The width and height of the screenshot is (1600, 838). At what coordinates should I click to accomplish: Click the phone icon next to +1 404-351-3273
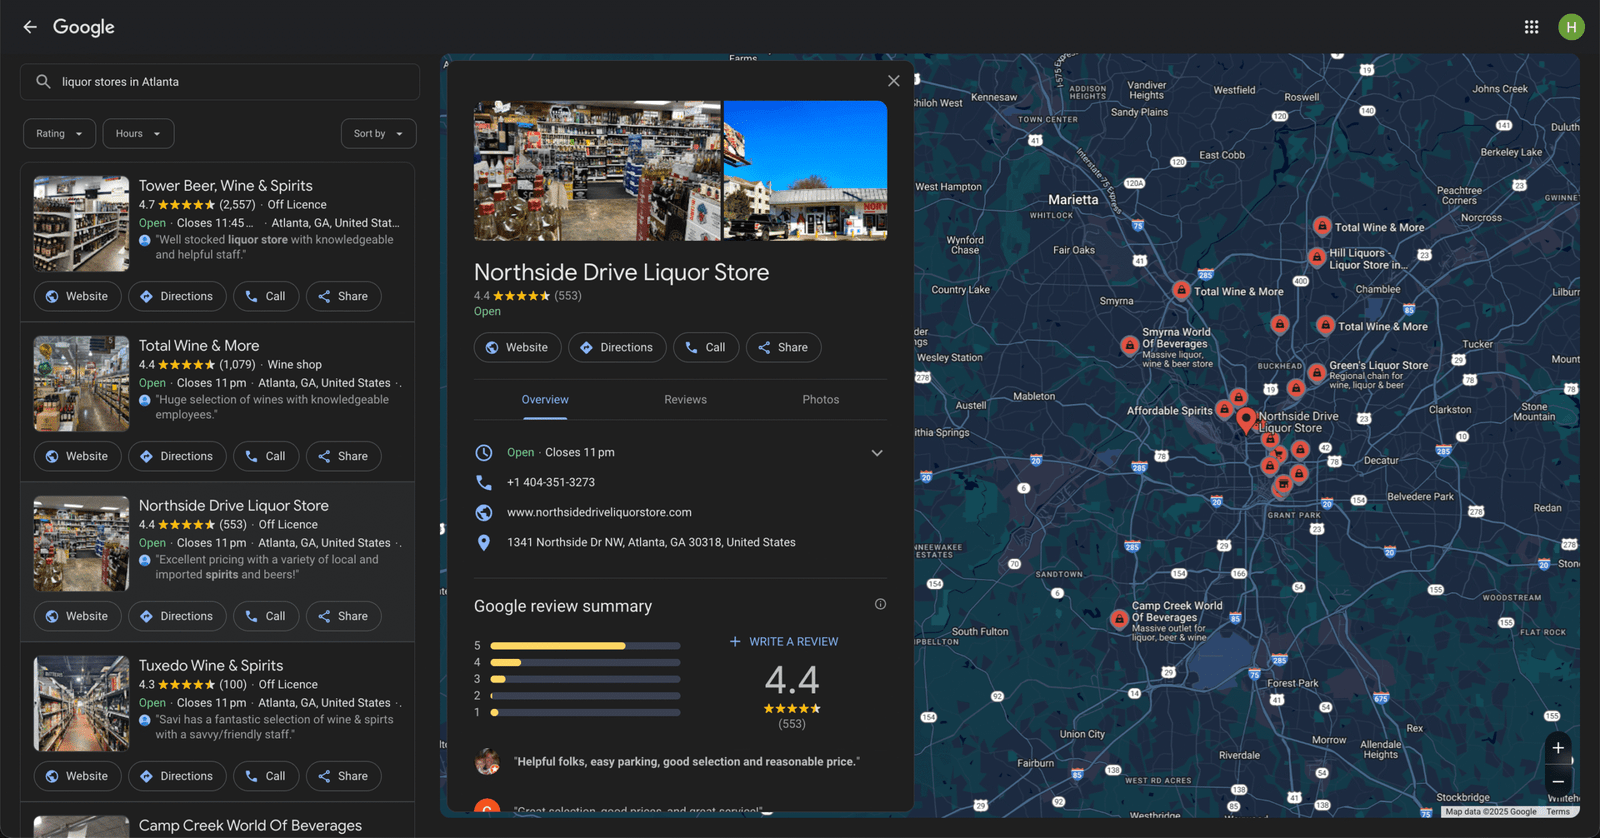[484, 482]
